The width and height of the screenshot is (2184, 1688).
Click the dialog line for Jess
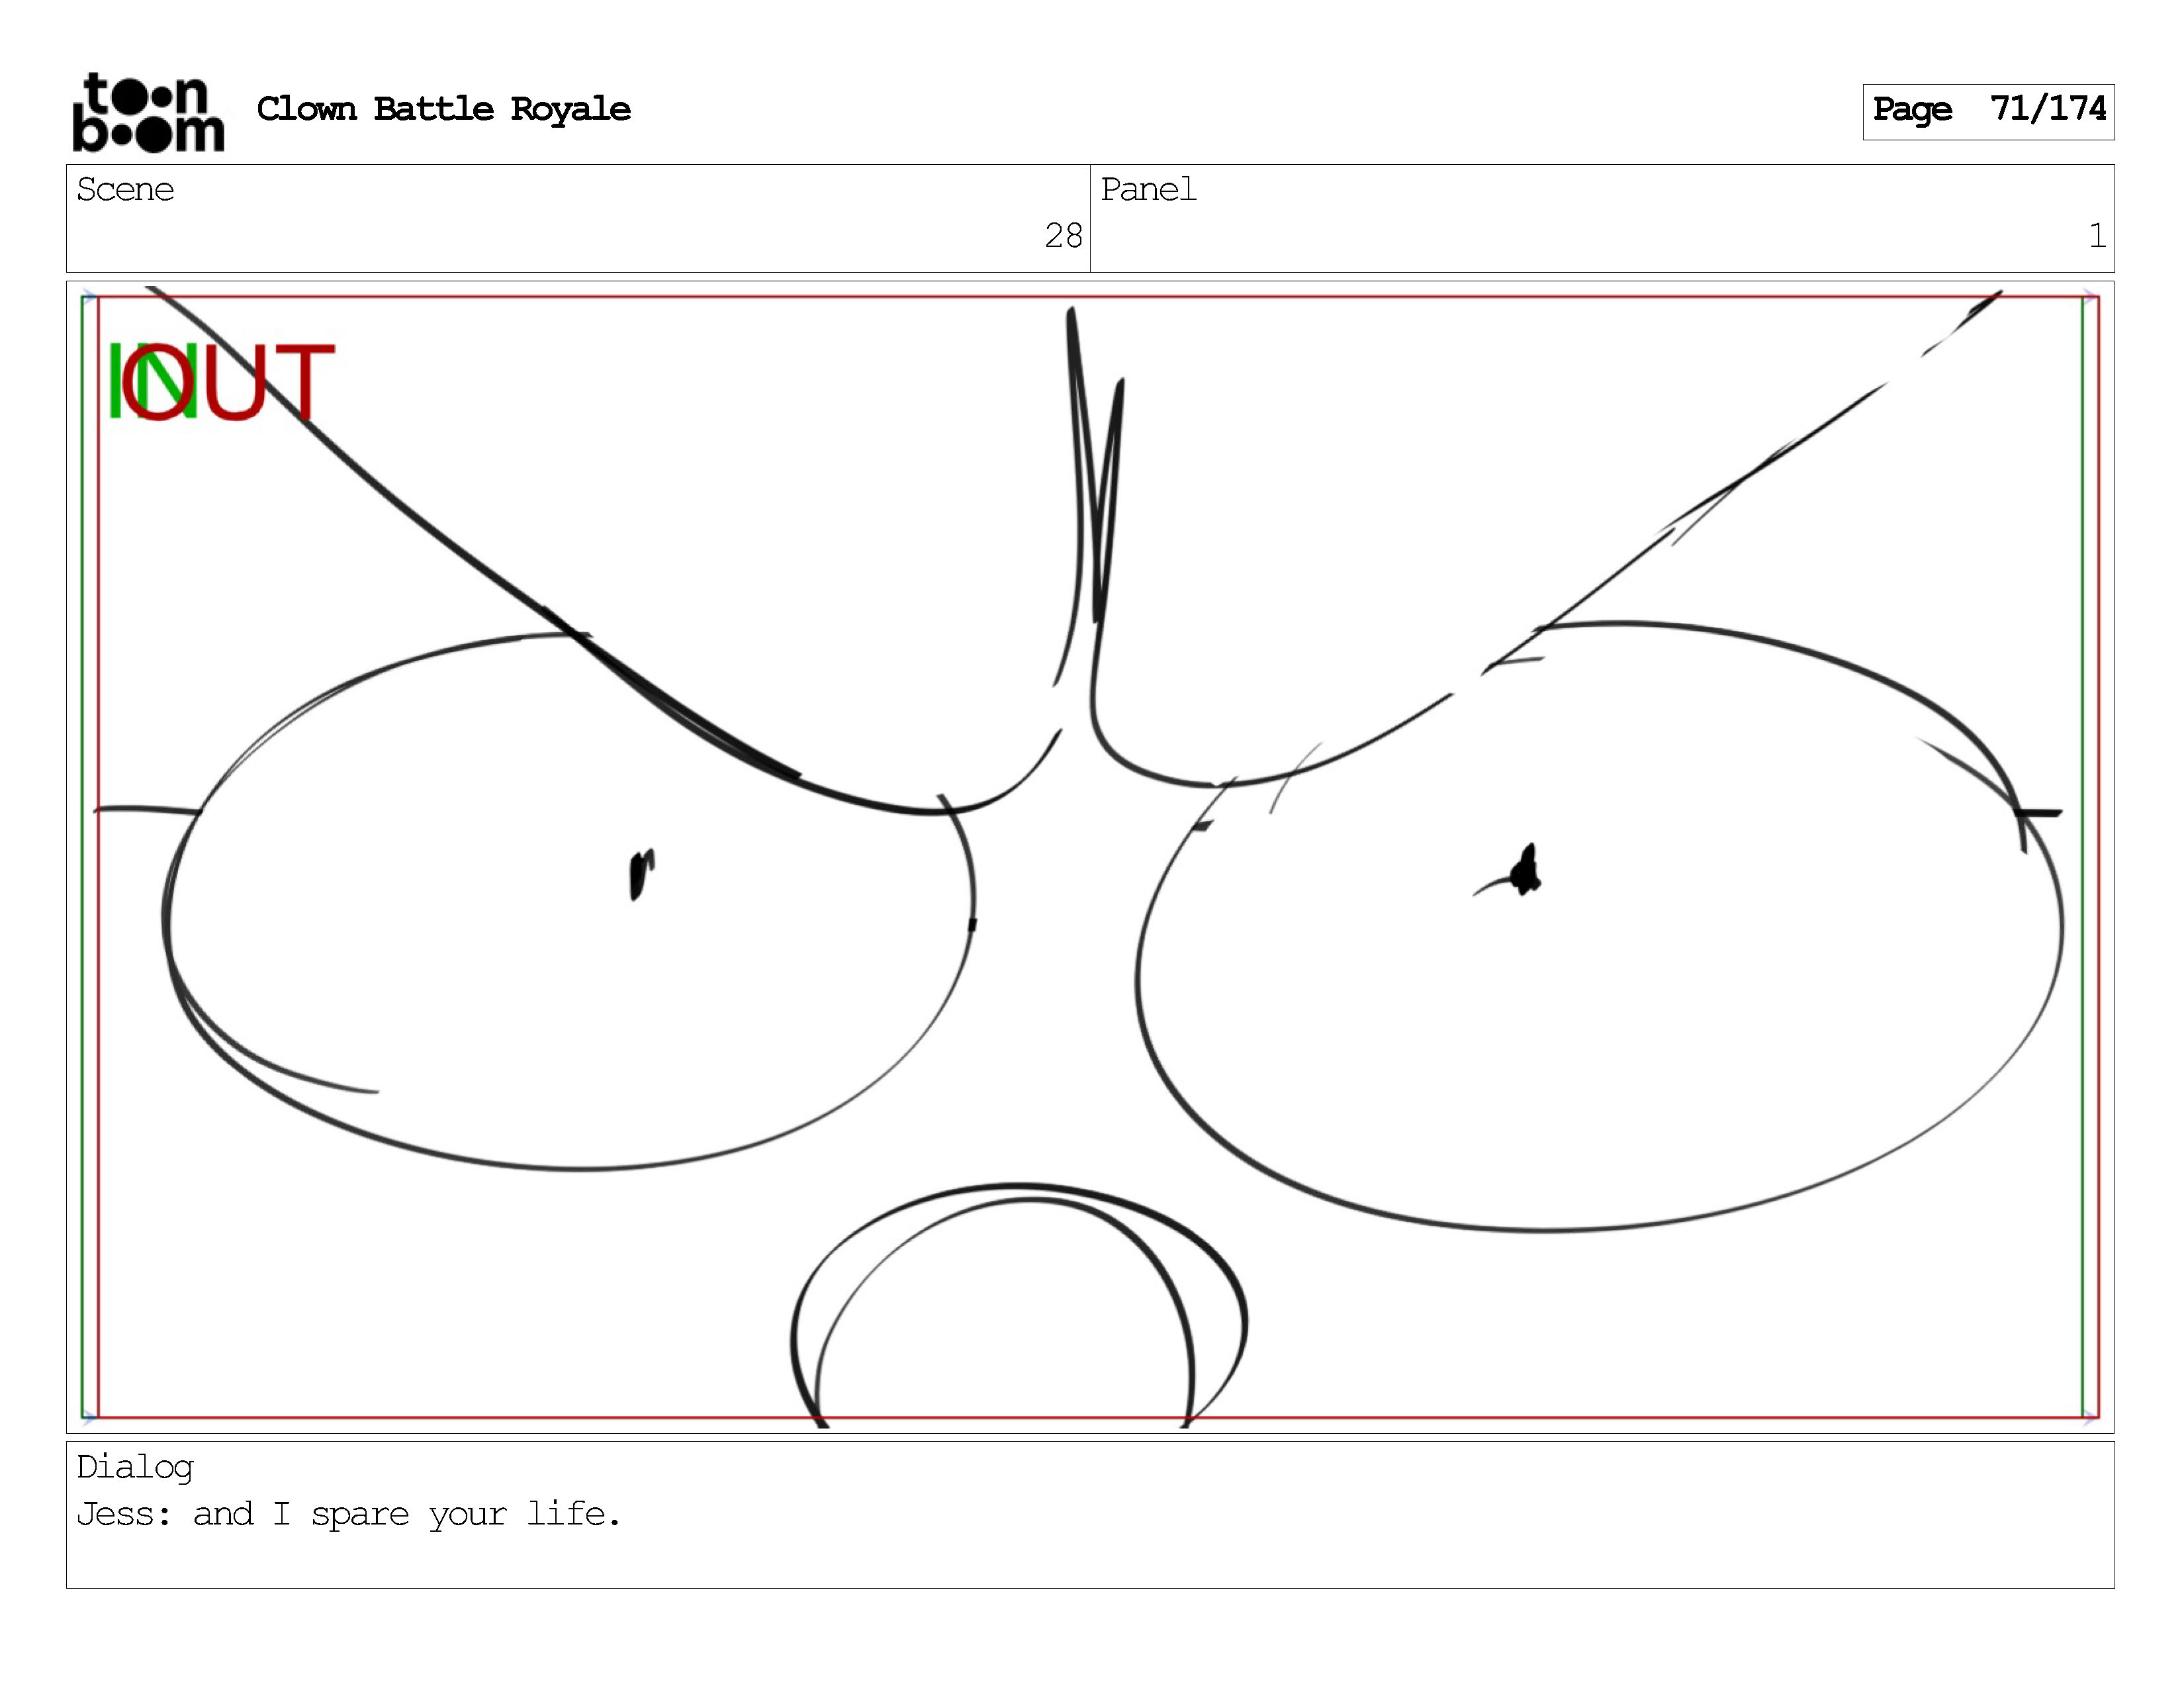click(349, 1514)
